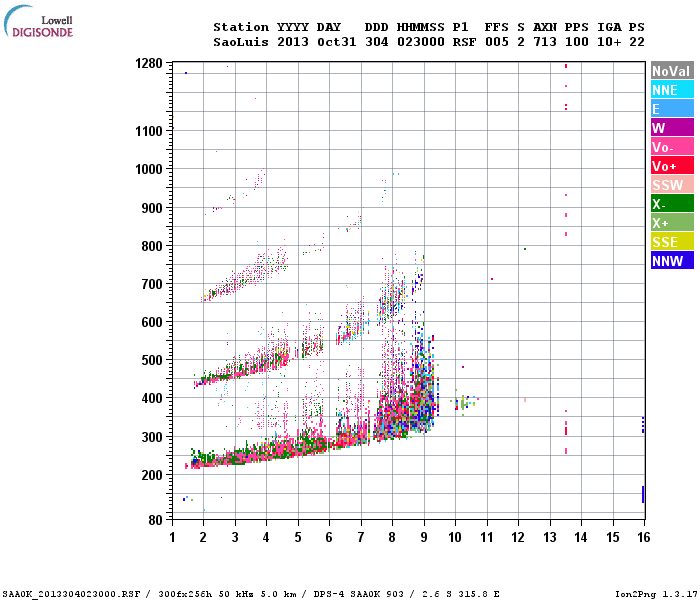
Task: Click frequency axis label 1
Action: click(x=172, y=537)
